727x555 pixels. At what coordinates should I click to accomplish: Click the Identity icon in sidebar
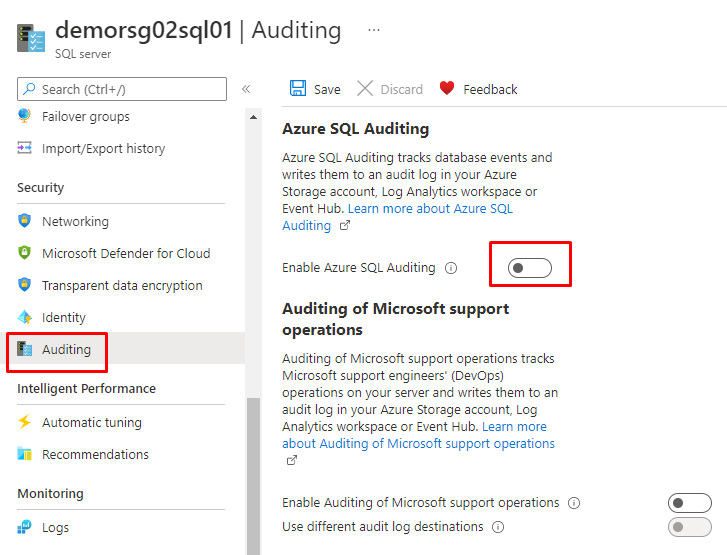click(x=25, y=317)
